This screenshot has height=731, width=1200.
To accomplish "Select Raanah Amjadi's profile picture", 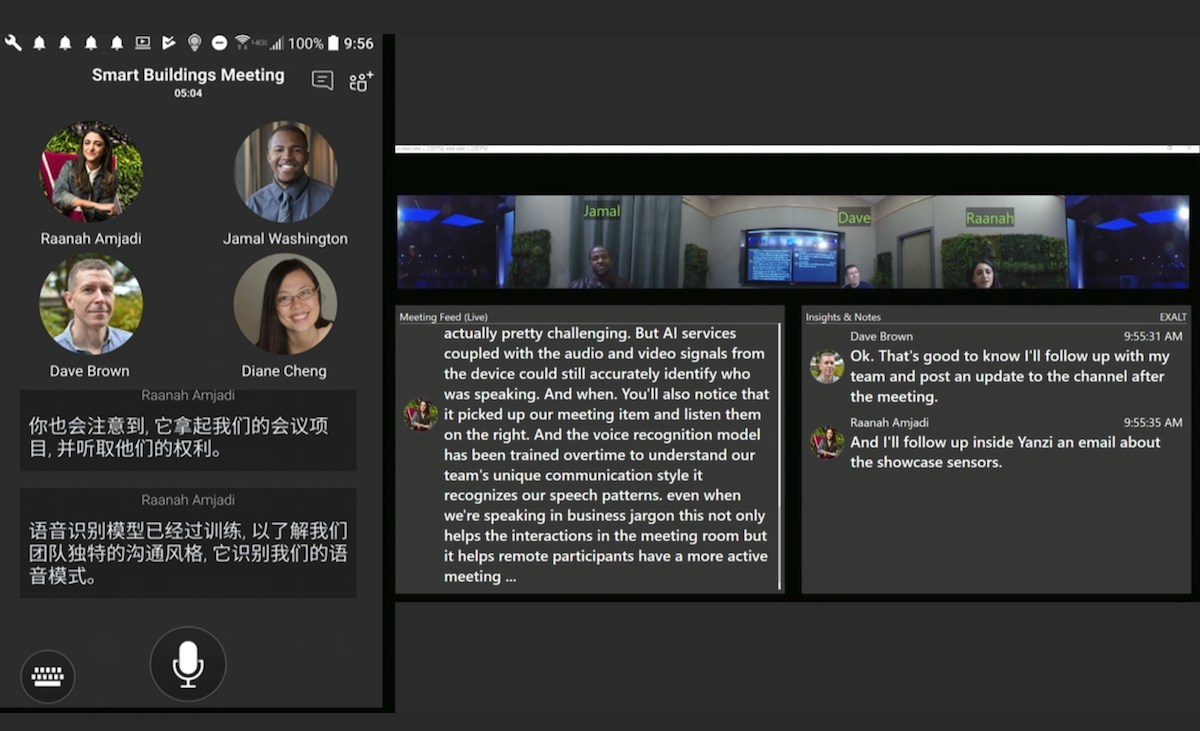I will (91, 172).
